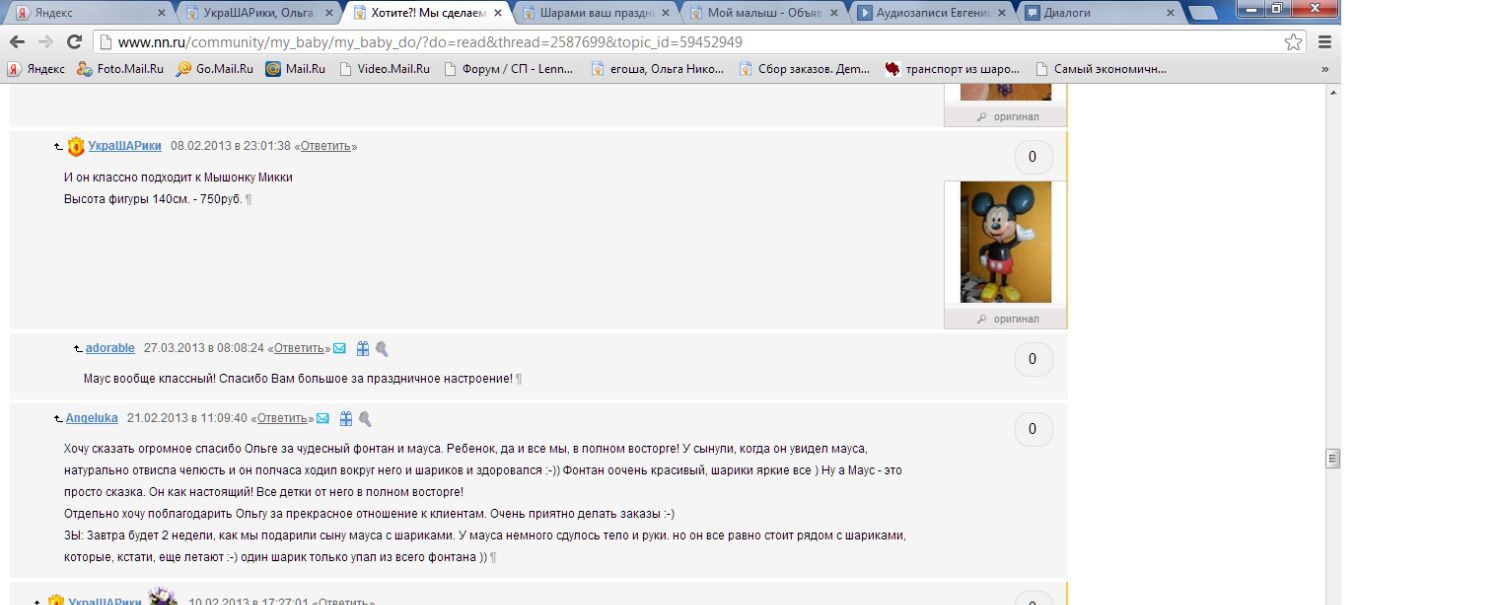
Task: Open the транспорт из шаро... bookmark
Action: coord(953,69)
